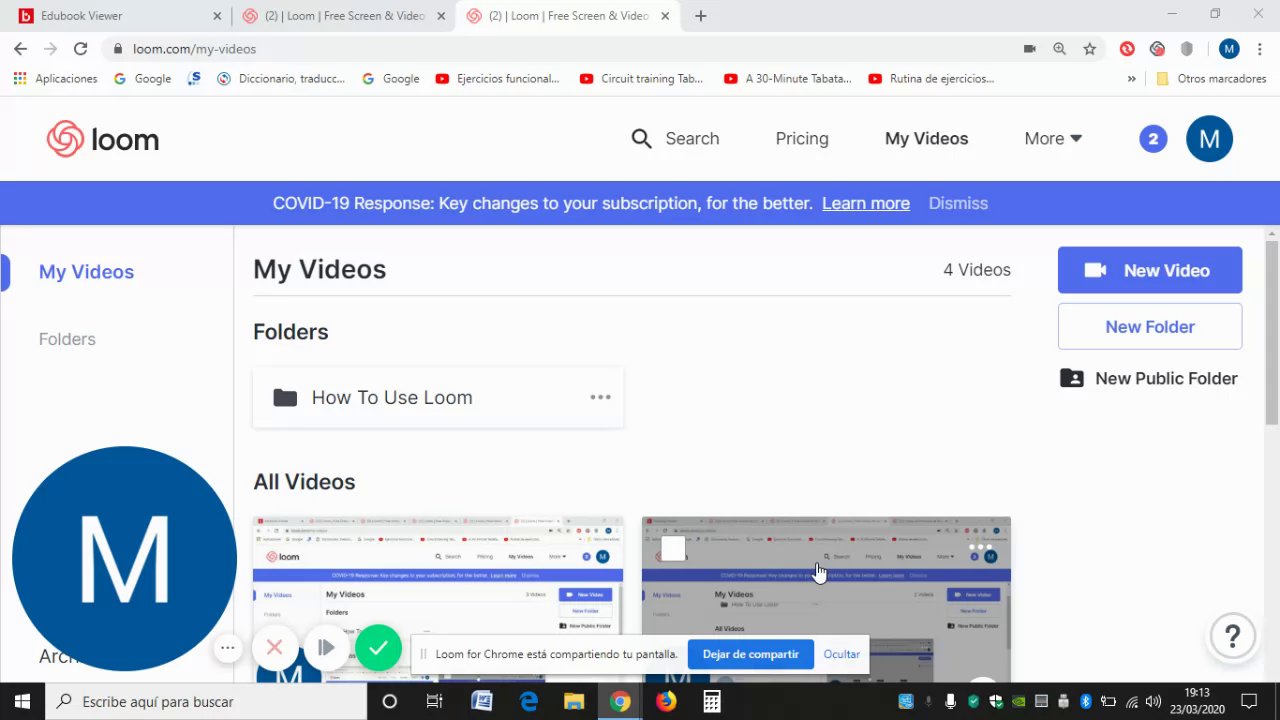Image resolution: width=1280 pixels, height=720 pixels.
Task: Open the second, grayed-out video thumbnail
Action: point(826,598)
